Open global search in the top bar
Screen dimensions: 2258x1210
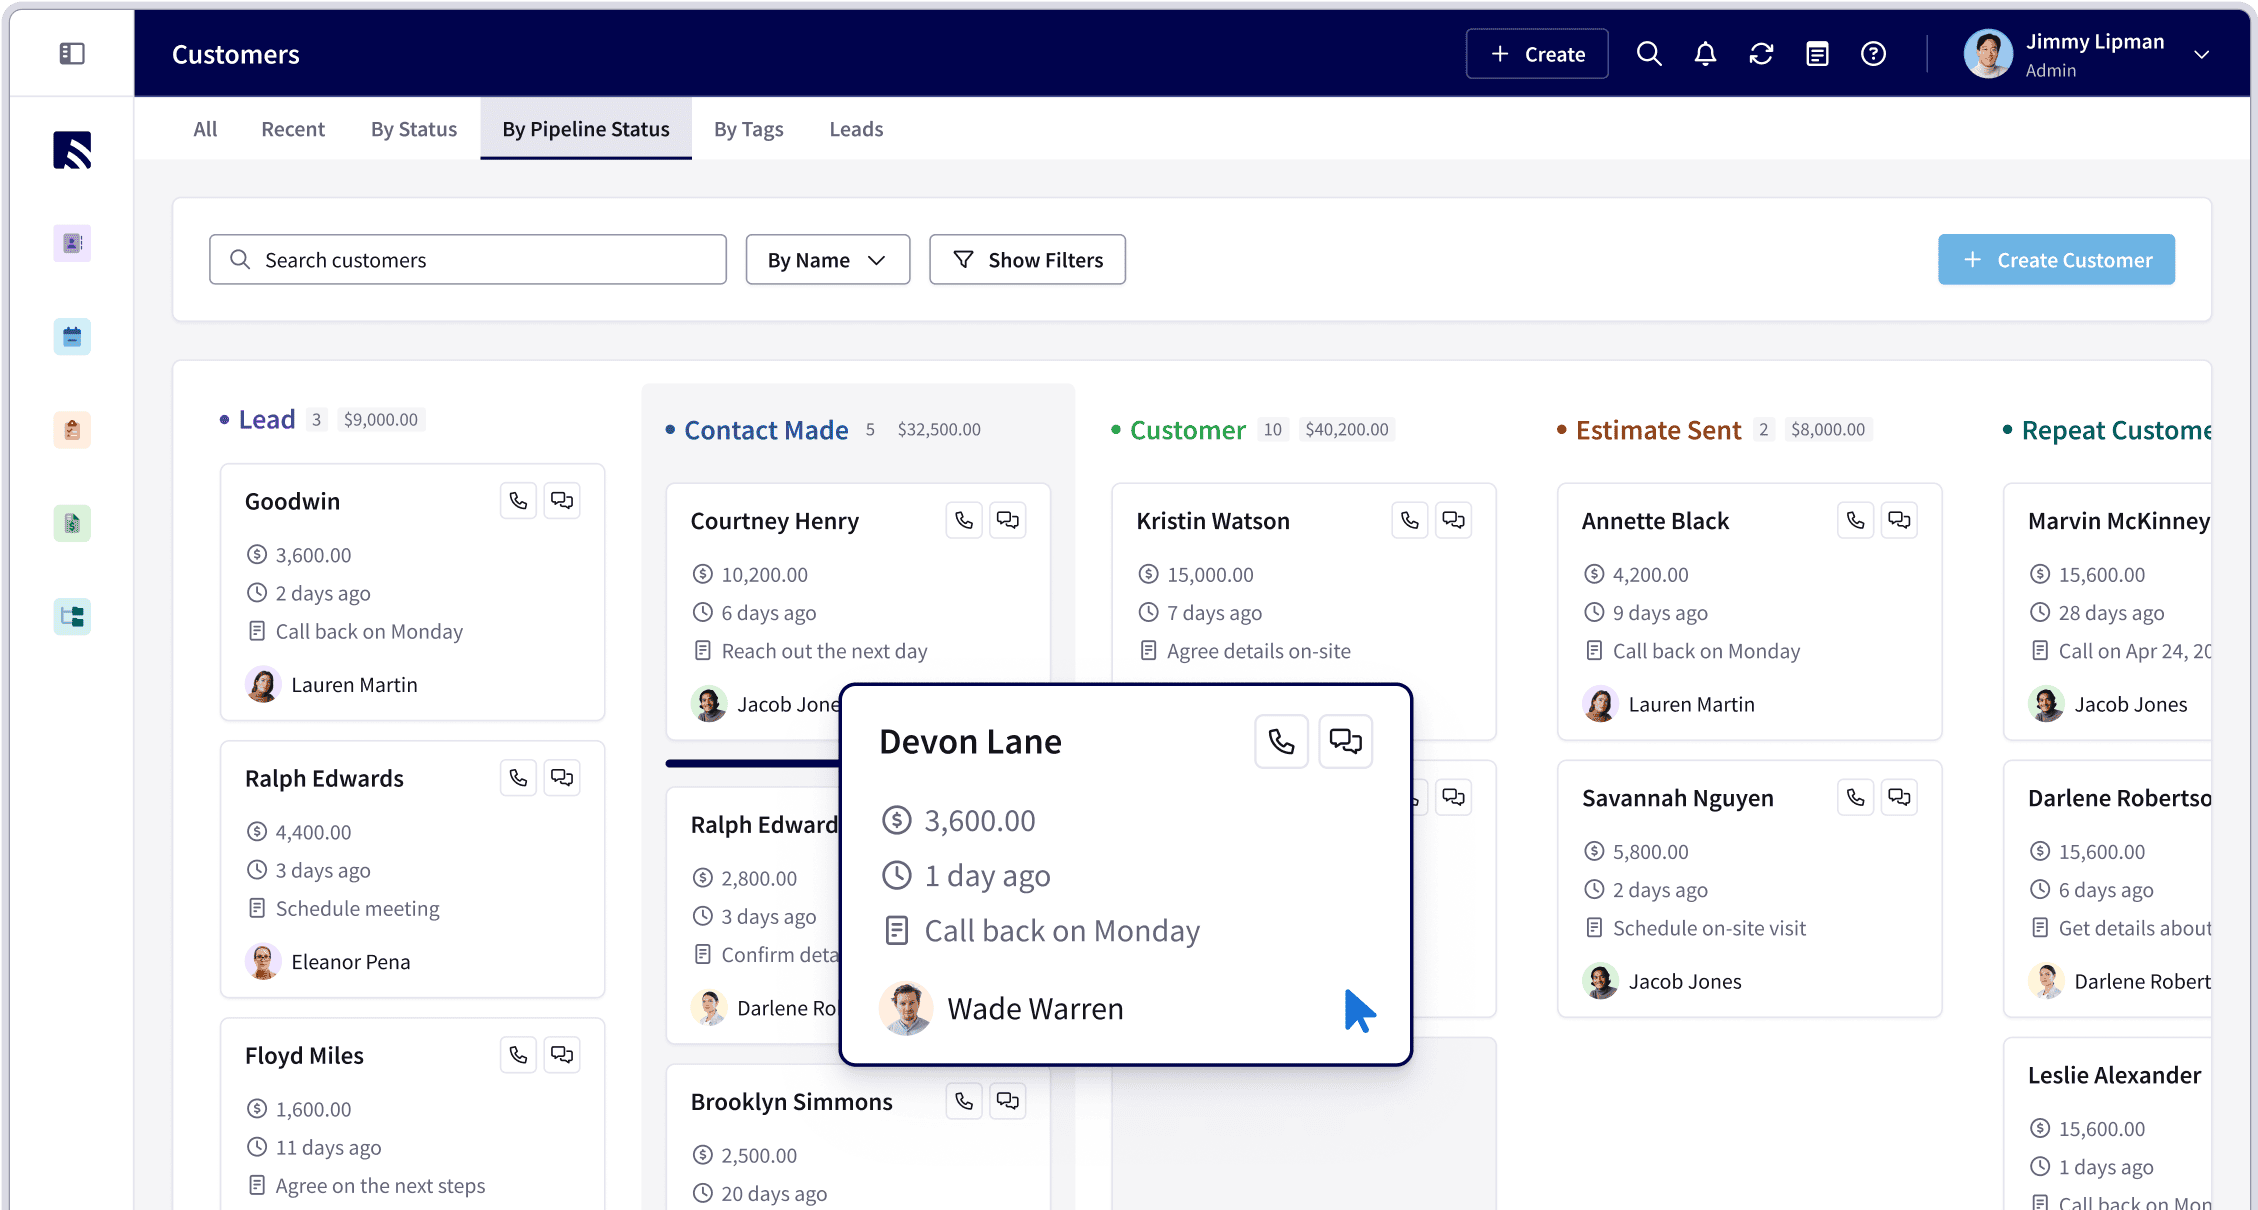[x=1649, y=53]
